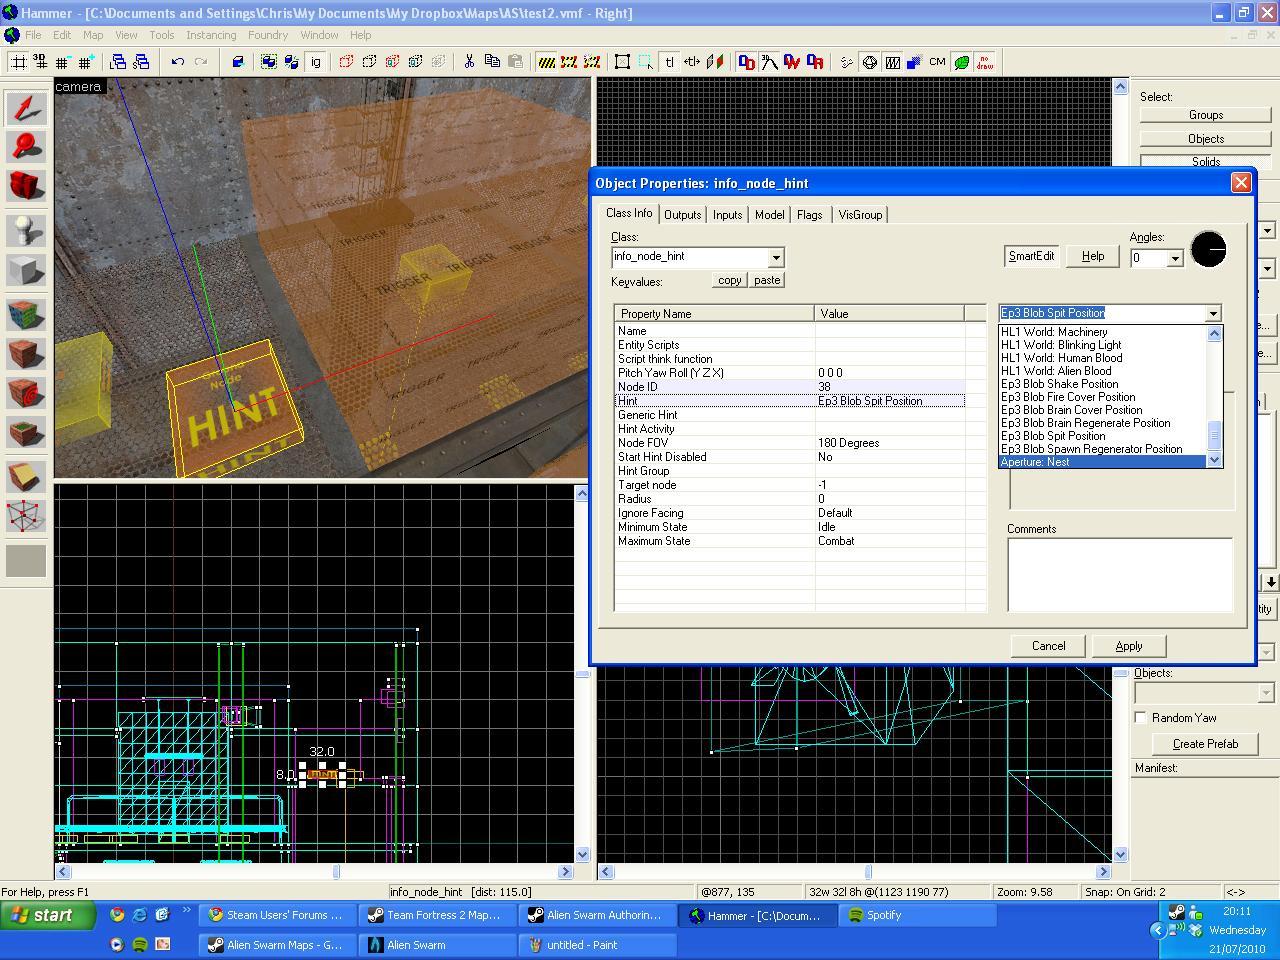Toggle texture lock 'tl' icon

(669, 62)
